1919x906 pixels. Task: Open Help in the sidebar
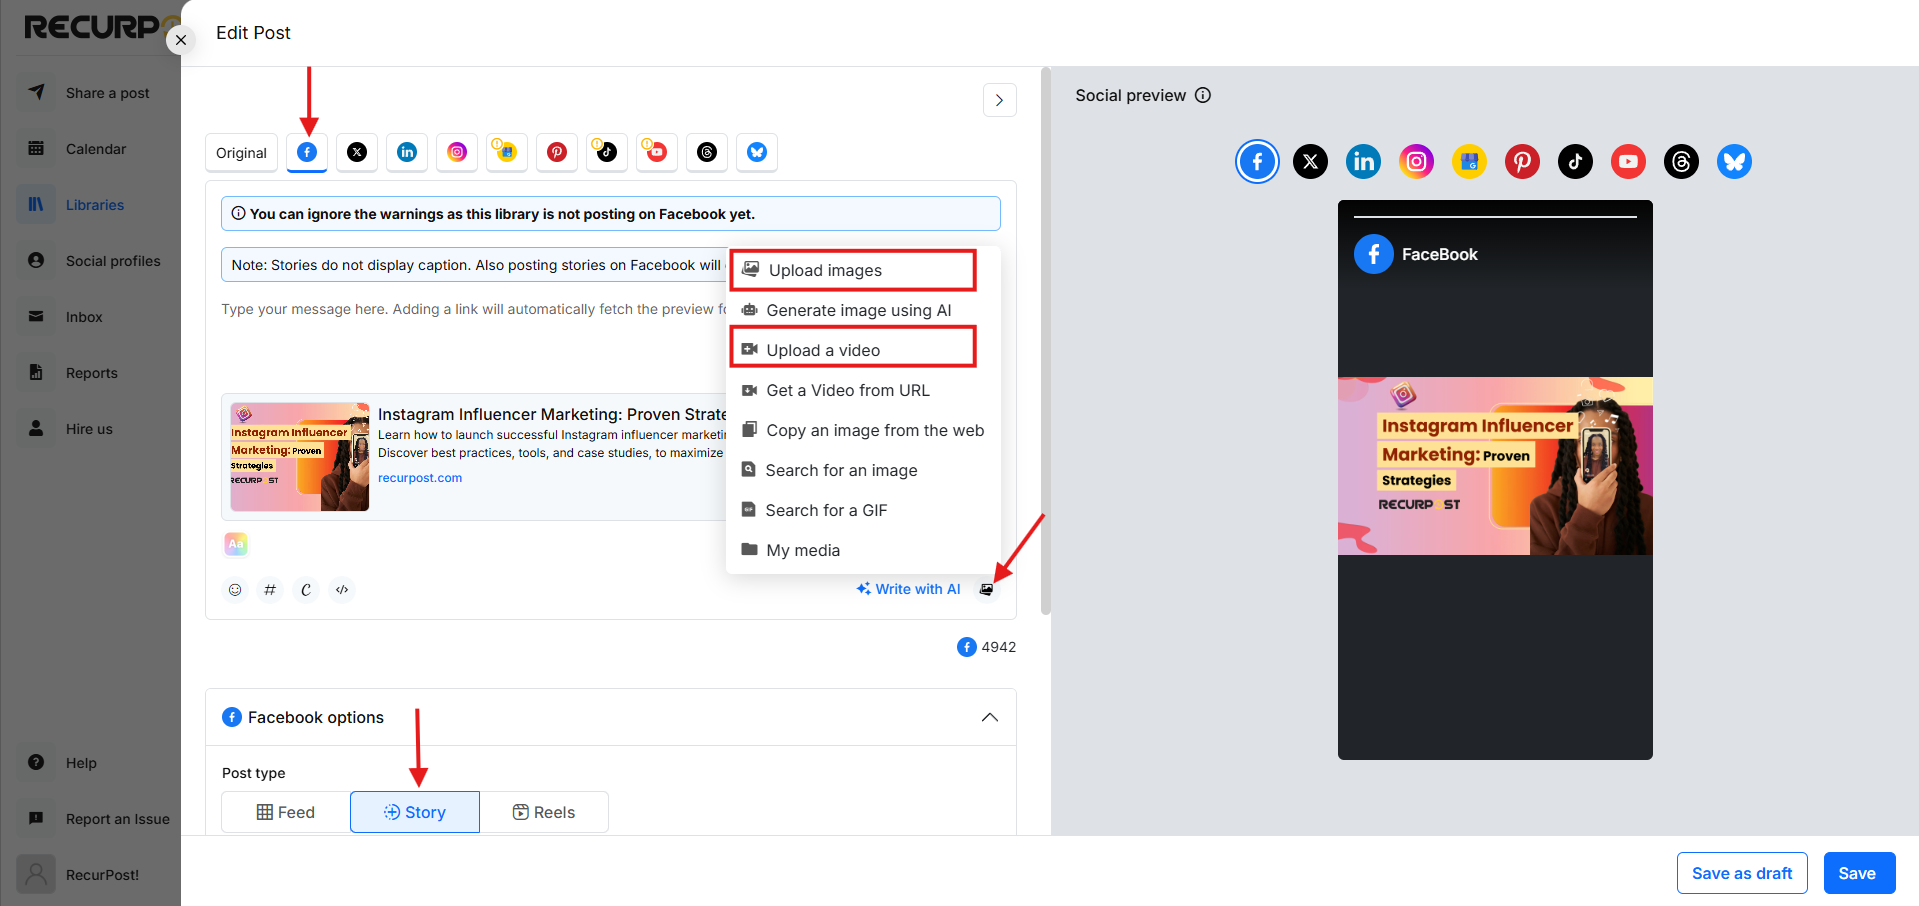point(91,763)
